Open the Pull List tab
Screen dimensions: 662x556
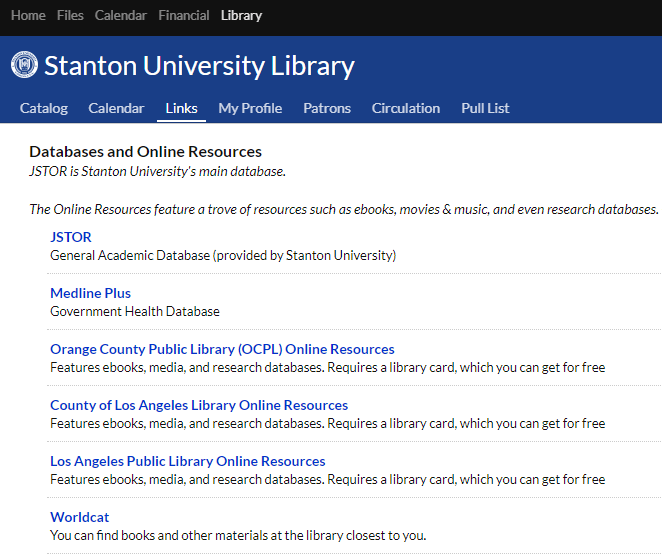click(485, 108)
